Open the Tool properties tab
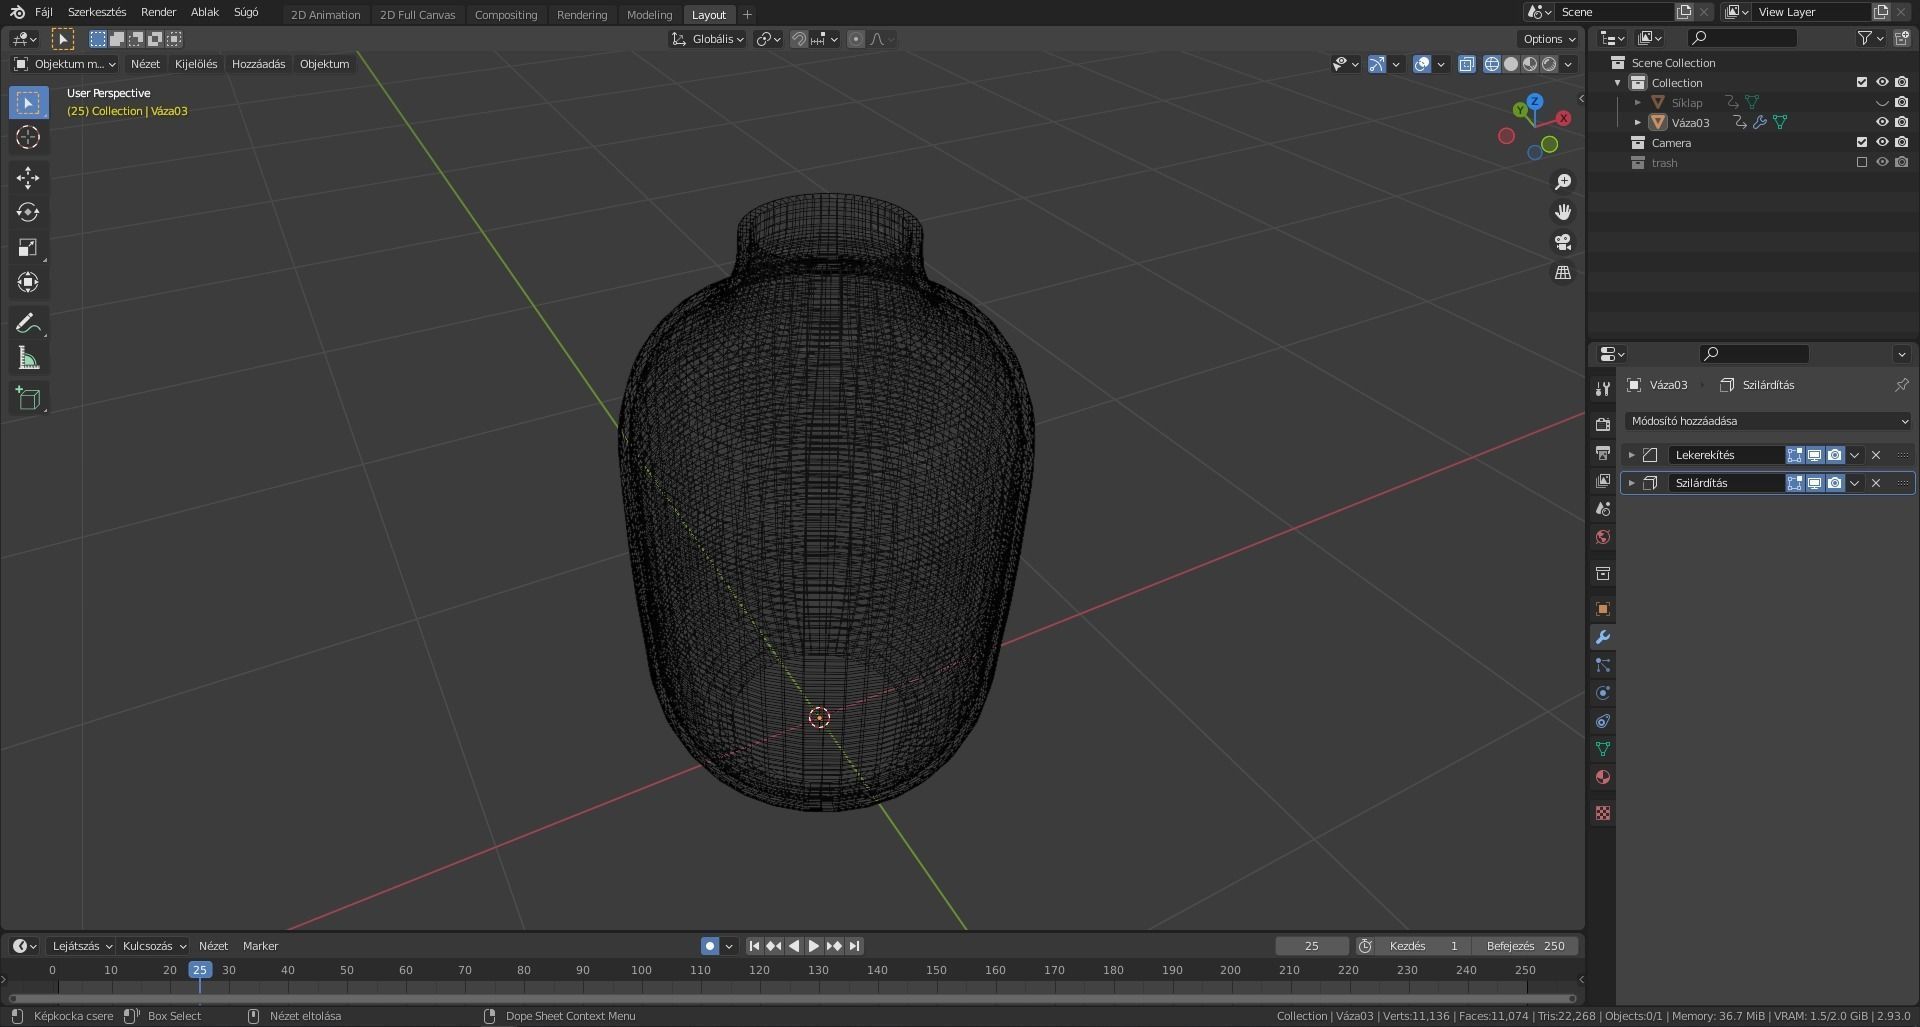Image resolution: width=1920 pixels, height=1027 pixels. 1603,388
